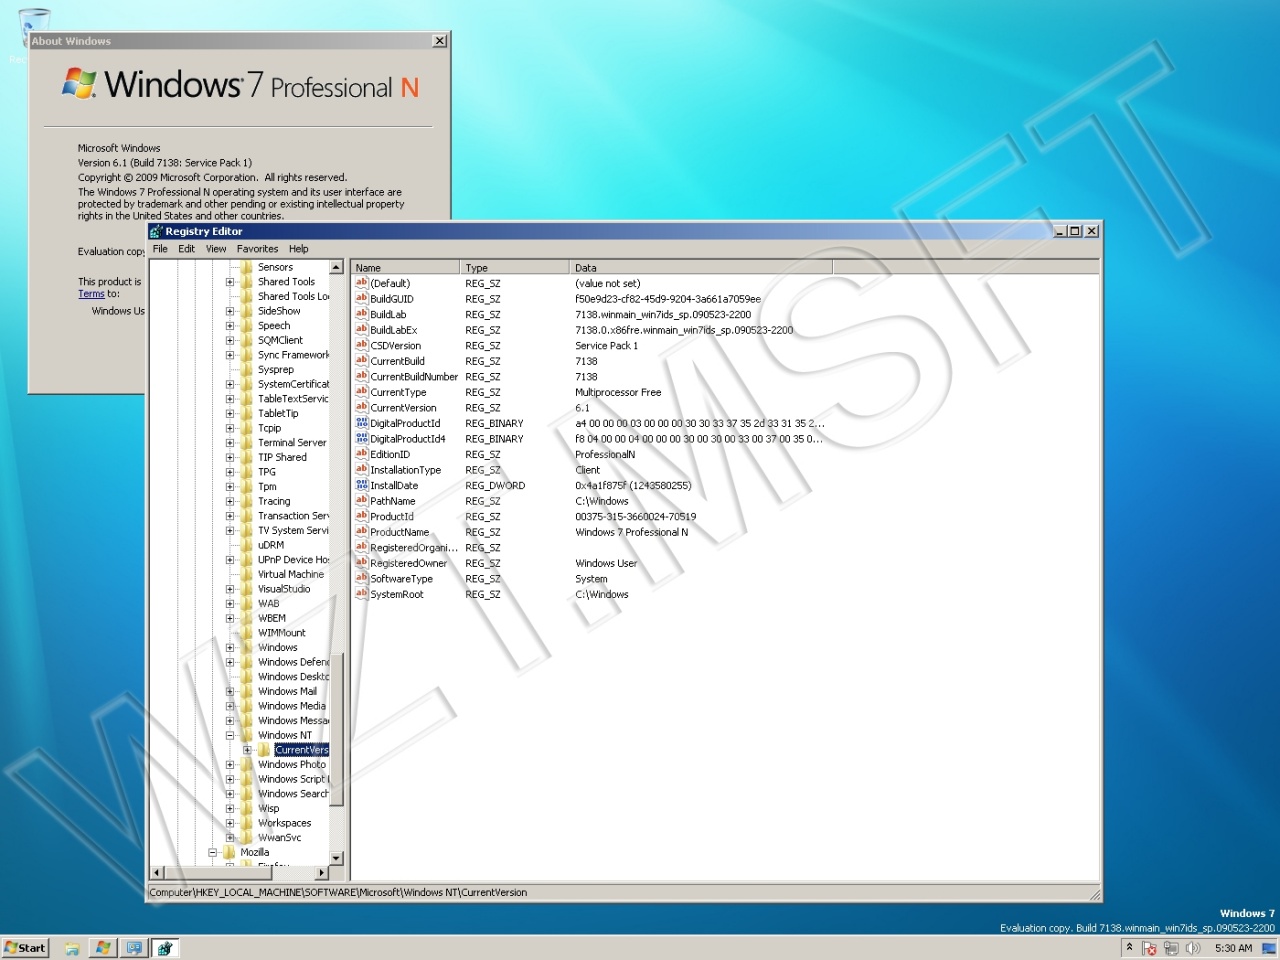1280x960 pixels.
Task: Open the Start menu
Action: point(25,948)
